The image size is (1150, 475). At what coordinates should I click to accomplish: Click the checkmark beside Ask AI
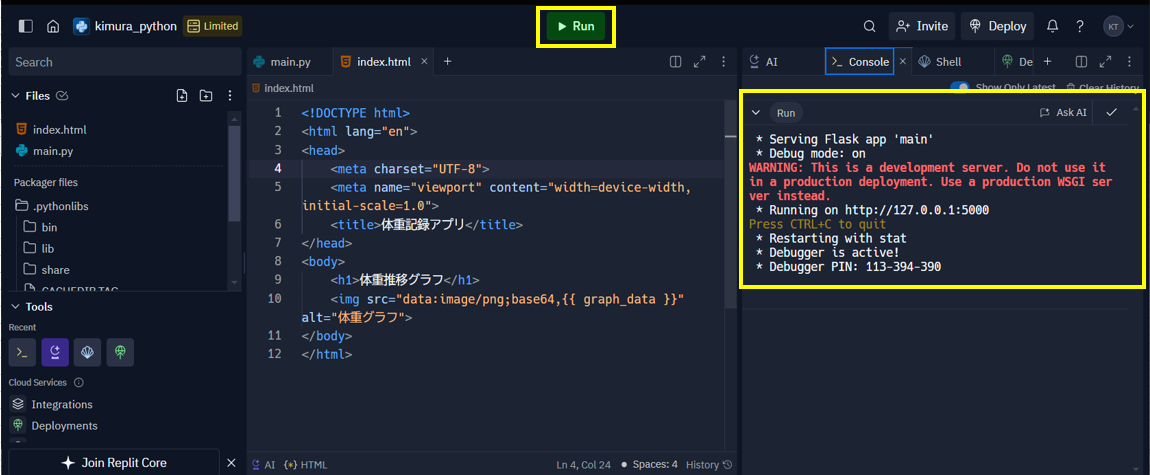tap(1112, 112)
